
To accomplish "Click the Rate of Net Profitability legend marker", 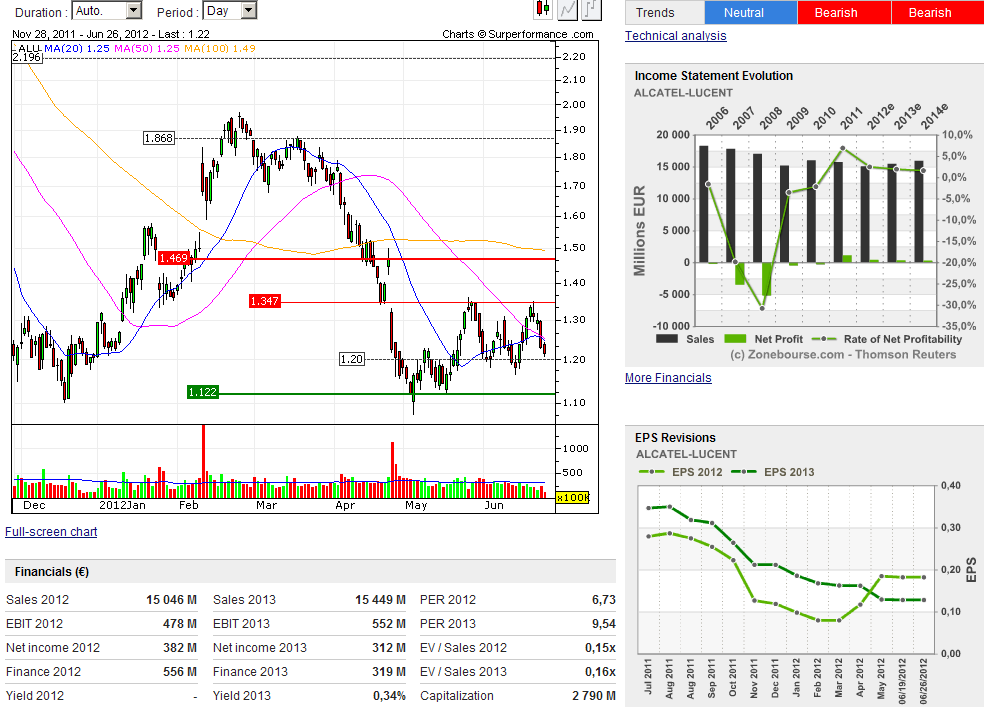I will (x=824, y=339).
